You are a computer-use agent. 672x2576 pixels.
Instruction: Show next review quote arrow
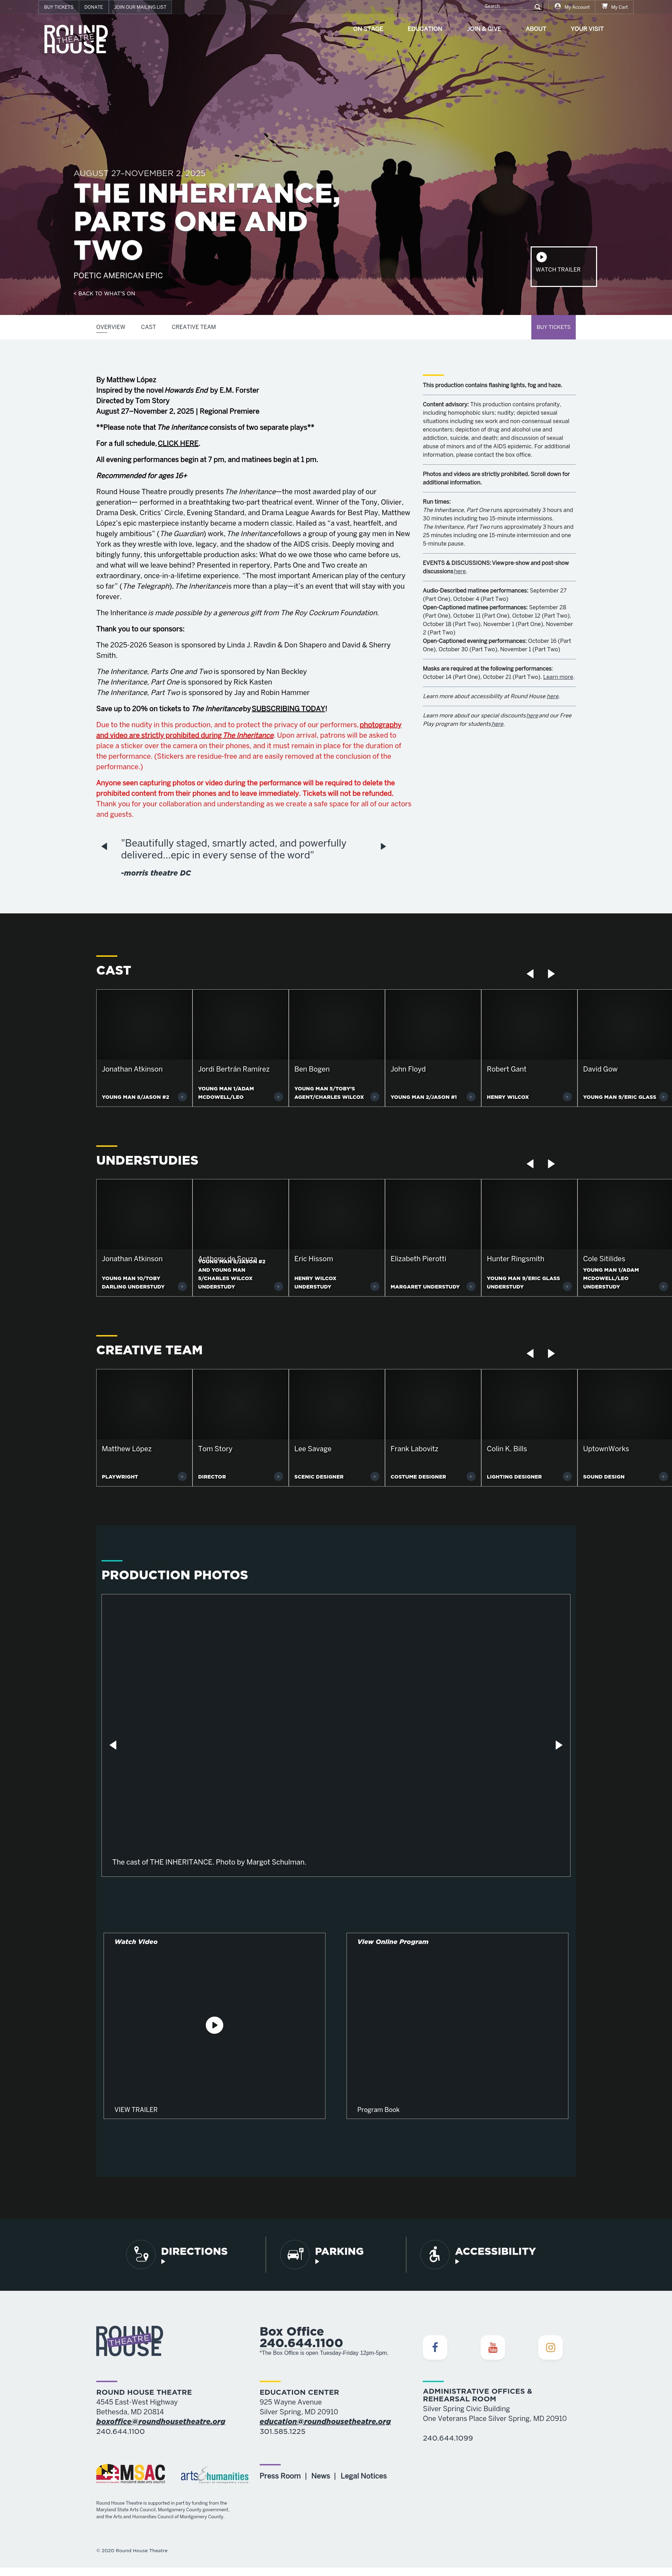tap(383, 846)
